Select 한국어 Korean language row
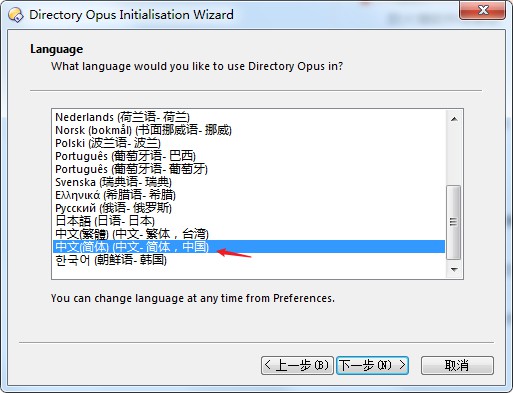The width and height of the screenshot is (513, 393). (x=249, y=260)
